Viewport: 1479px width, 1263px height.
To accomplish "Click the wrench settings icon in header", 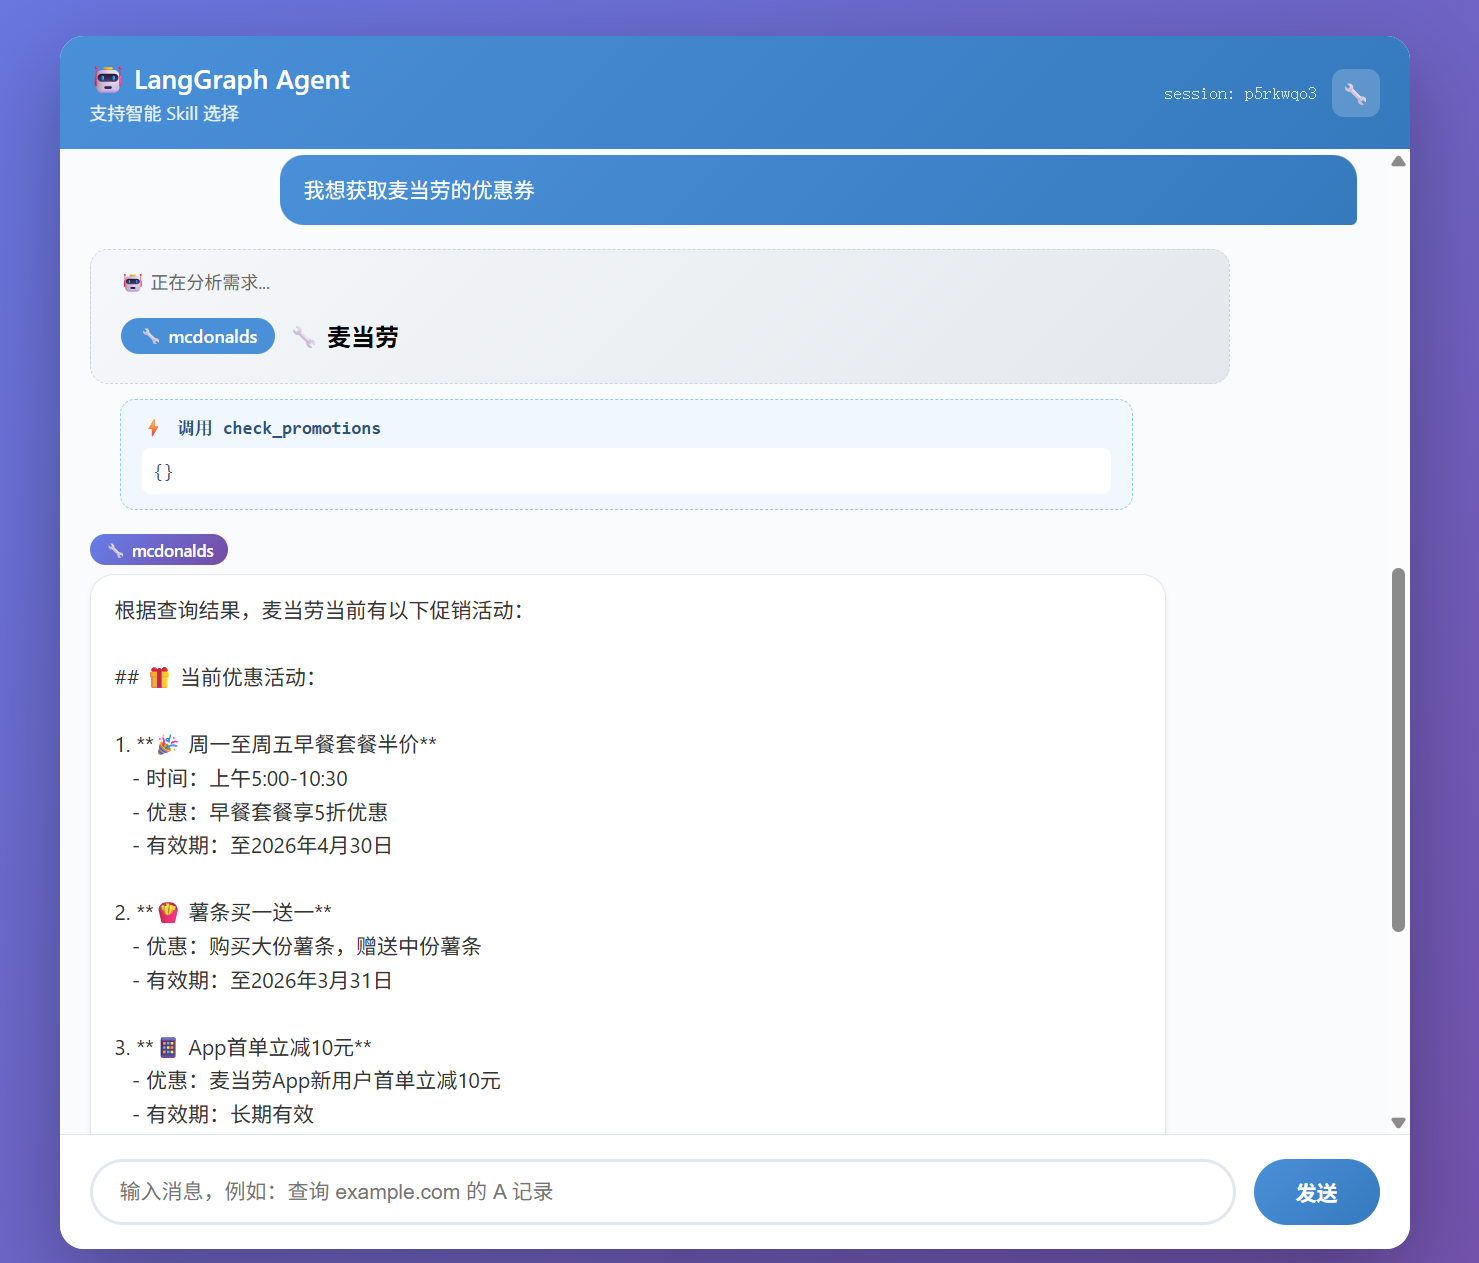I will tap(1355, 93).
